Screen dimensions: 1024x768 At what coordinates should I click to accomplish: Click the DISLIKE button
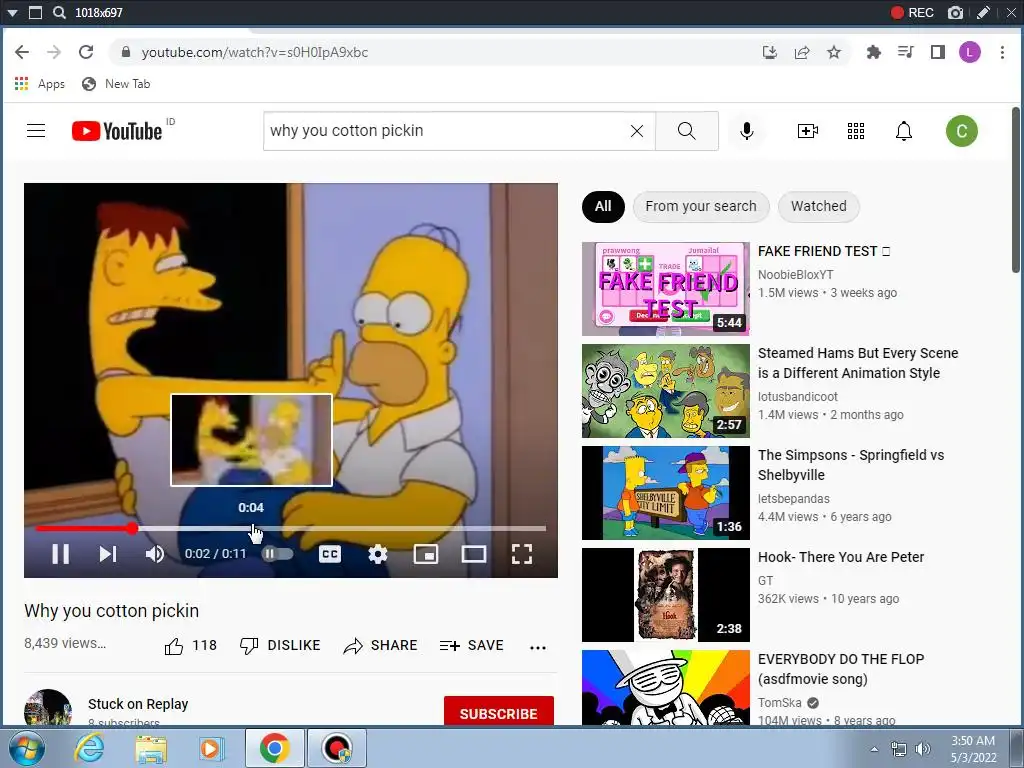(x=280, y=646)
